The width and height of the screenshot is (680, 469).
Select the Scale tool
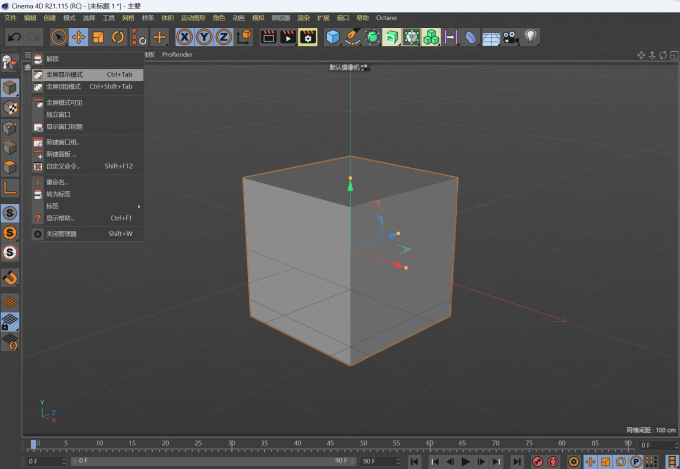pyautogui.click(x=98, y=37)
